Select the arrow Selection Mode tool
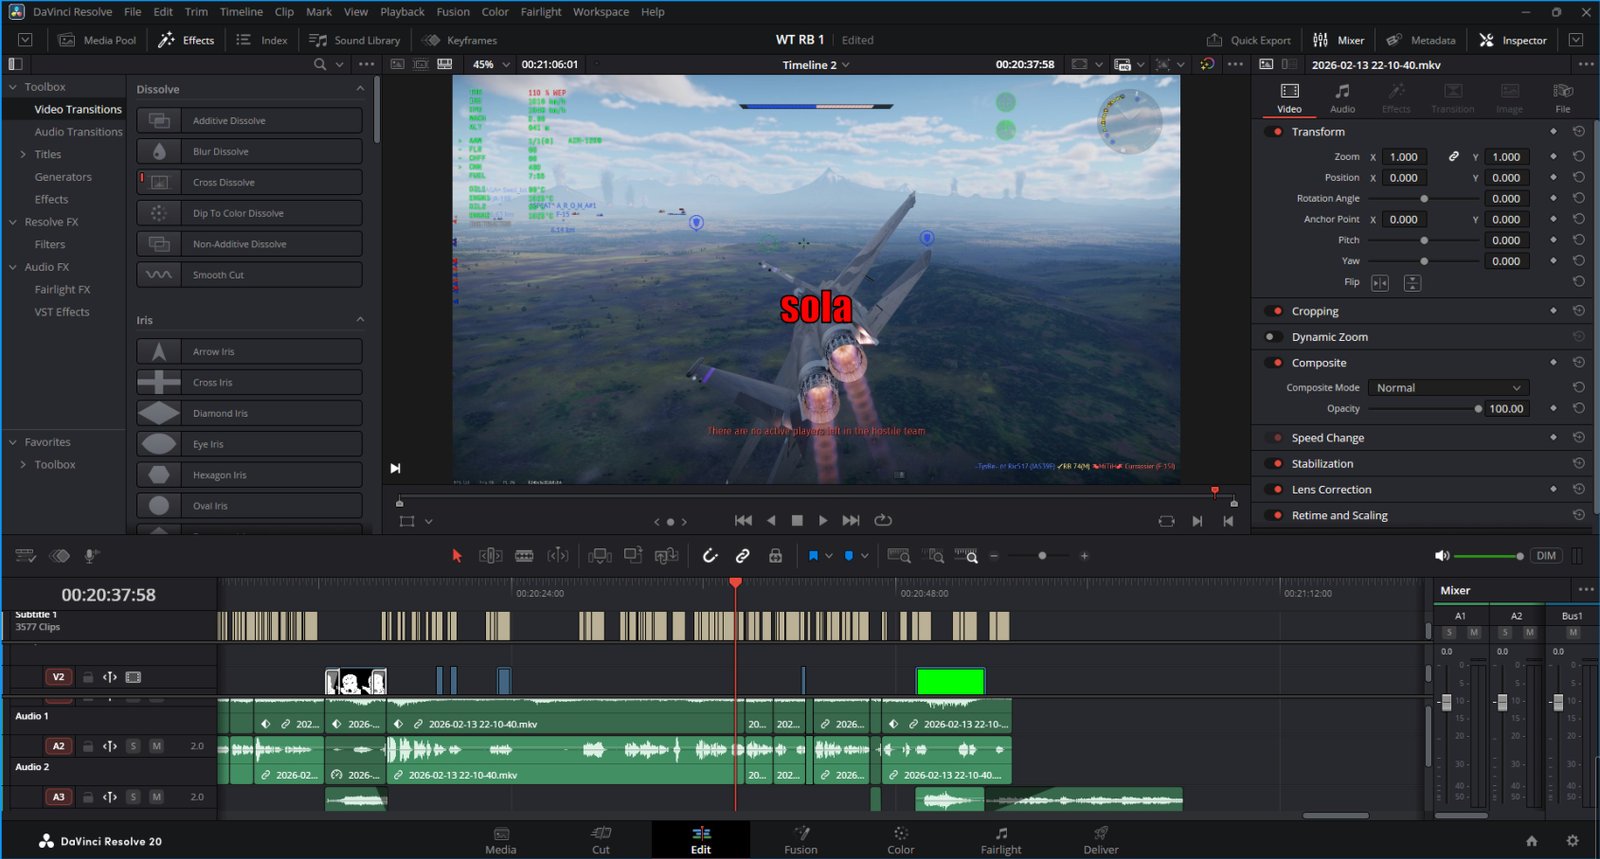The image size is (1600, 859). click(457, 556)
